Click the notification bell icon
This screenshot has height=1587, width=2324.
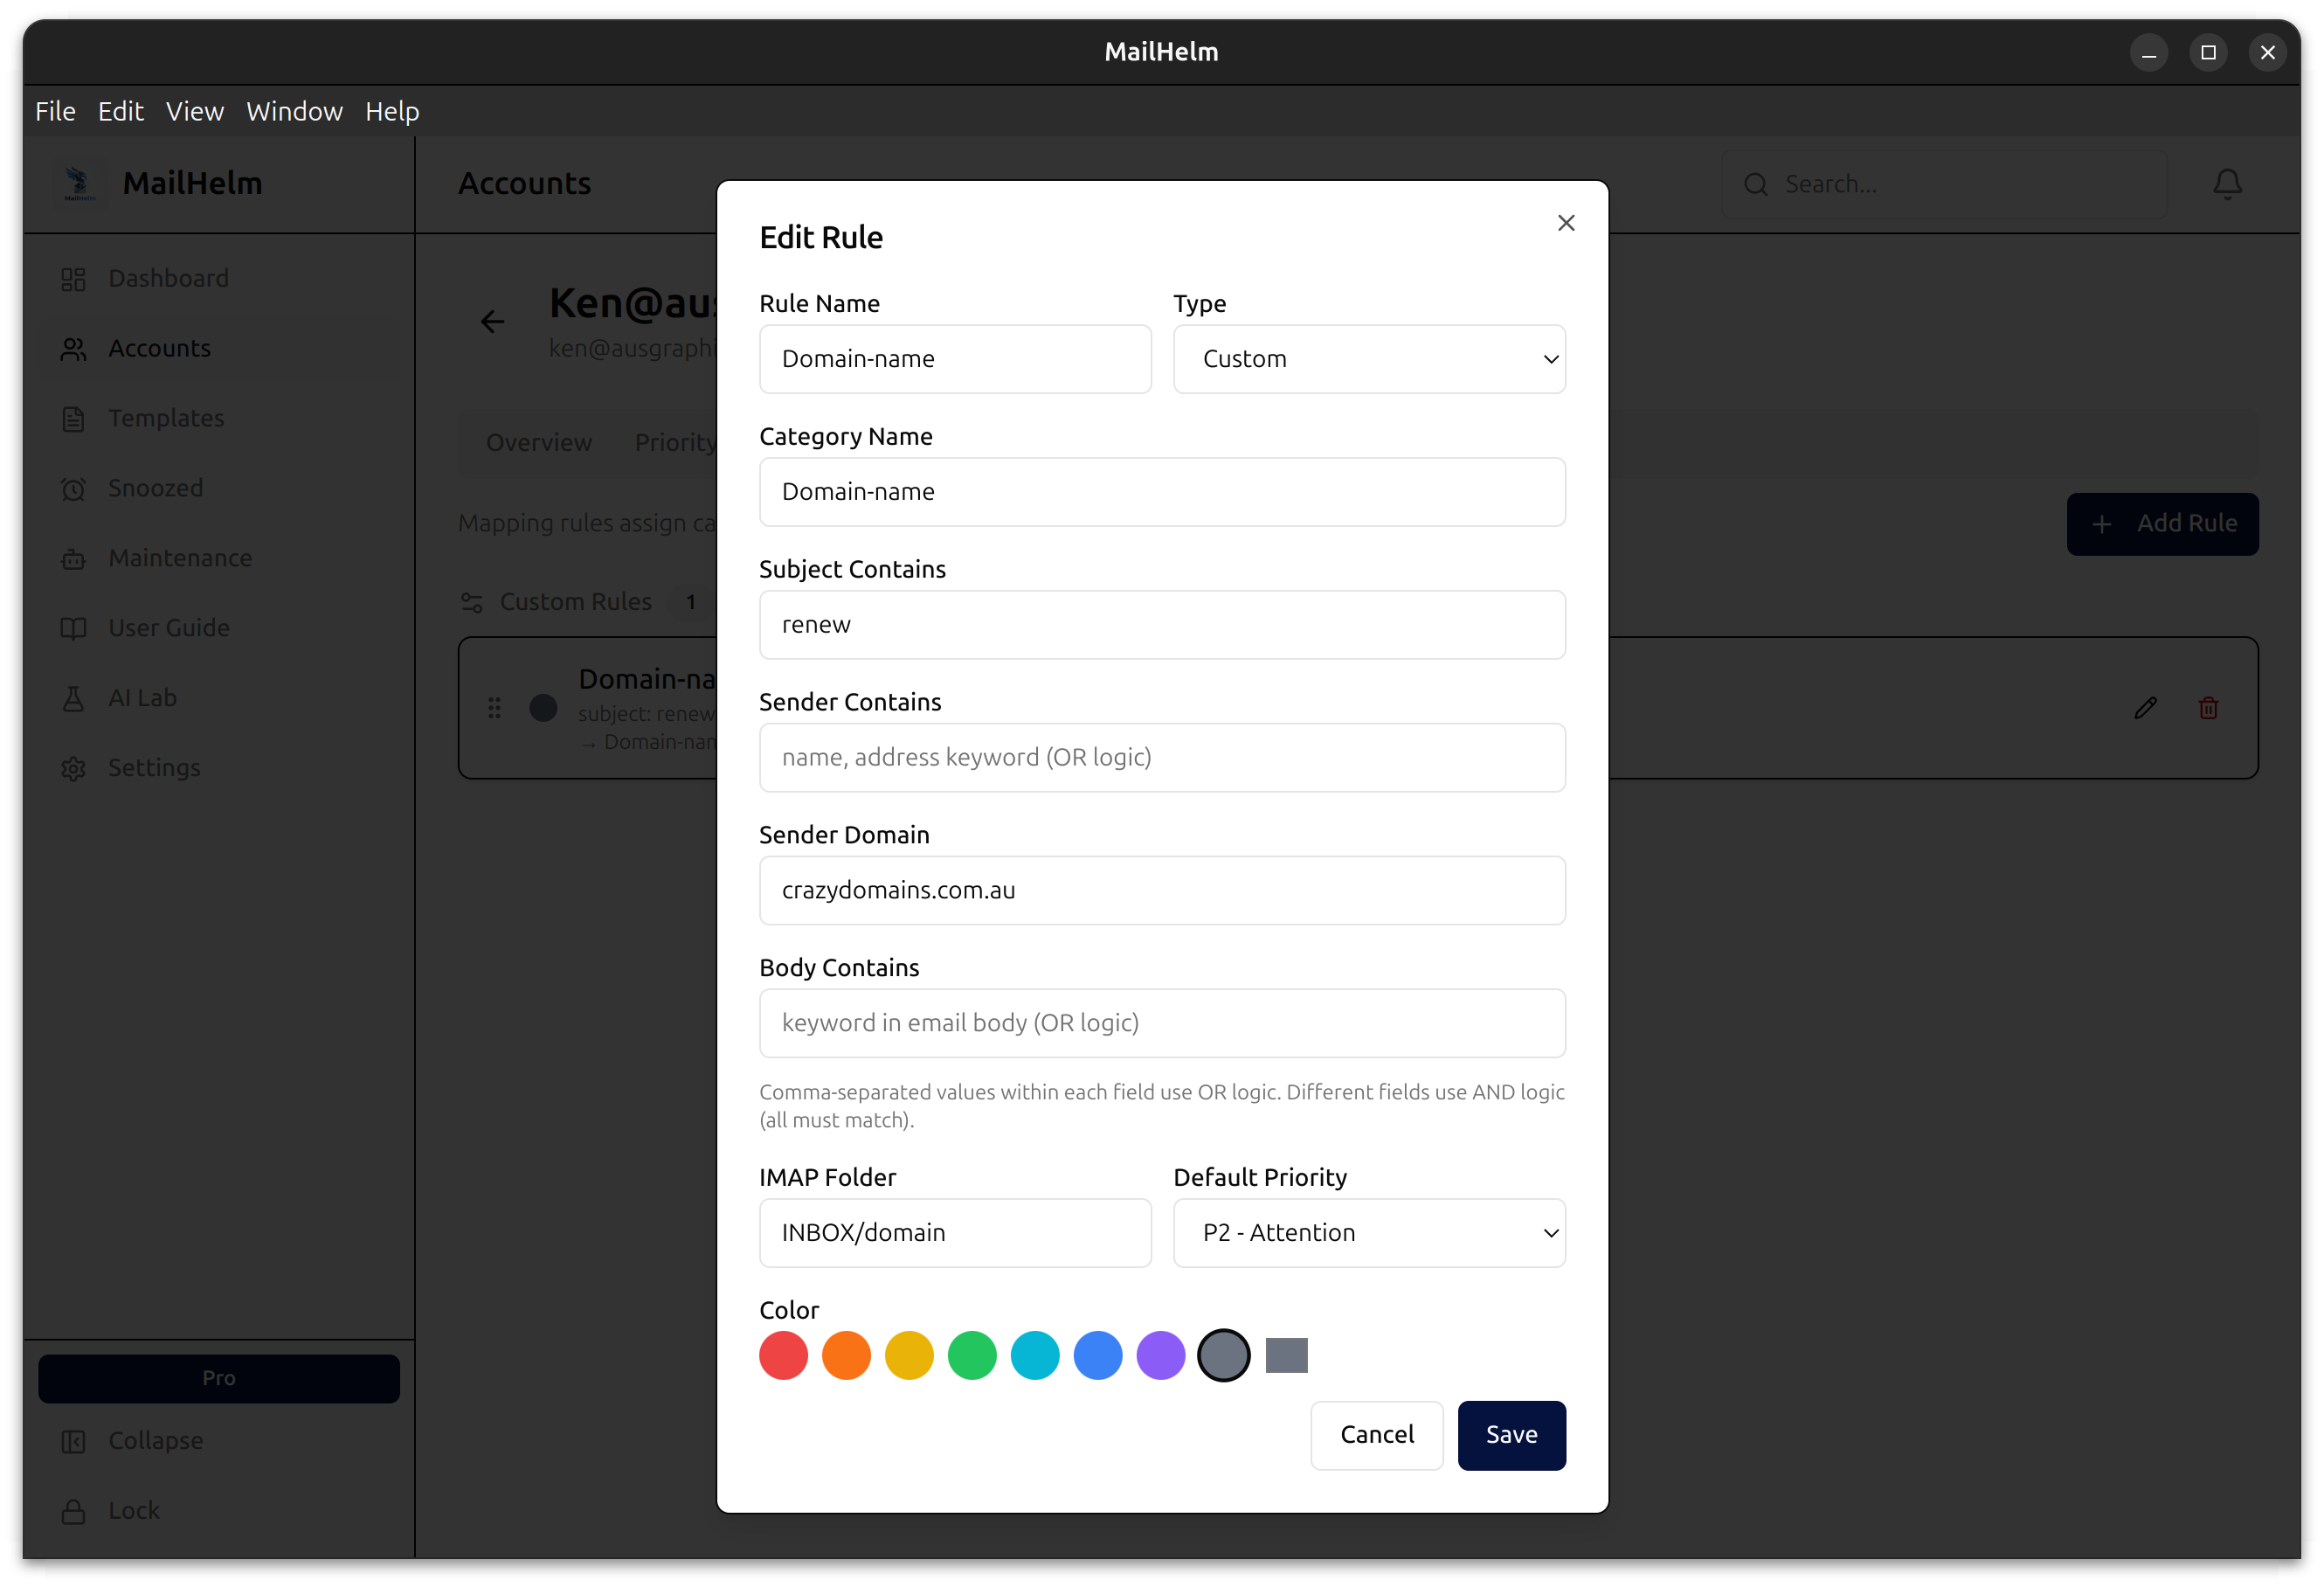coord(2227,184)
